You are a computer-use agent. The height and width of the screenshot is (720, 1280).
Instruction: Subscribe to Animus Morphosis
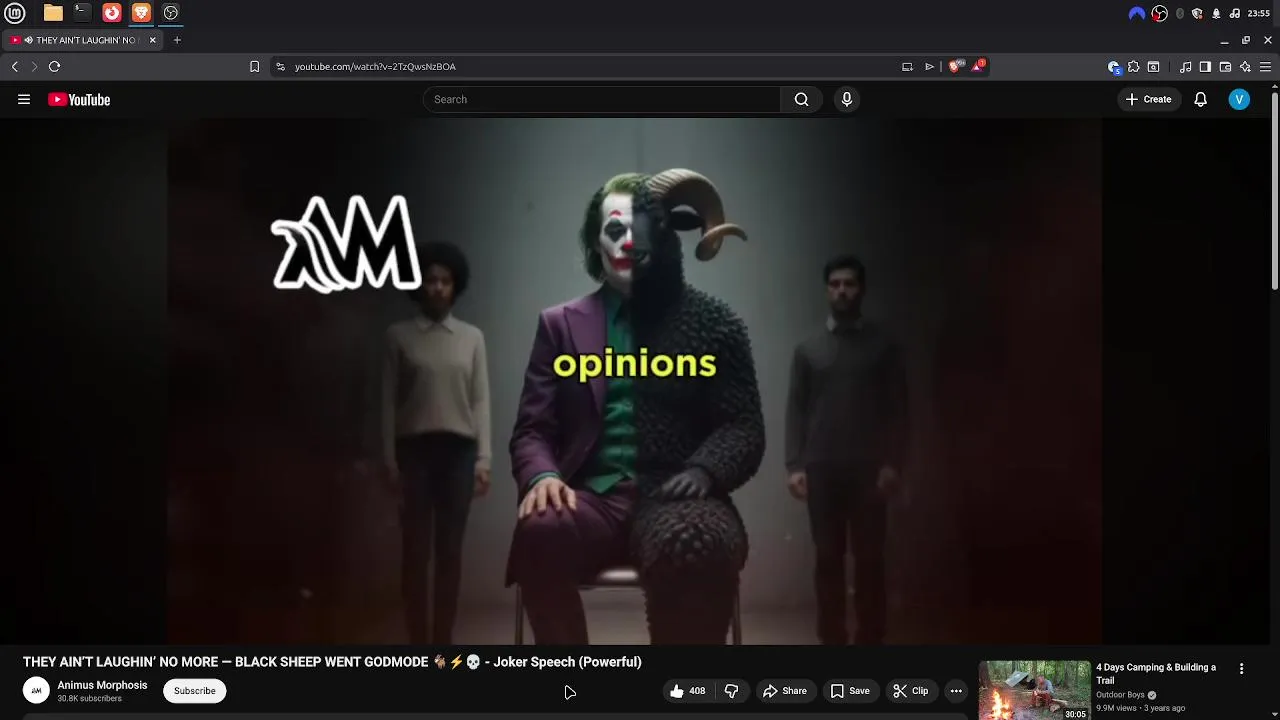tap(195, 691)
